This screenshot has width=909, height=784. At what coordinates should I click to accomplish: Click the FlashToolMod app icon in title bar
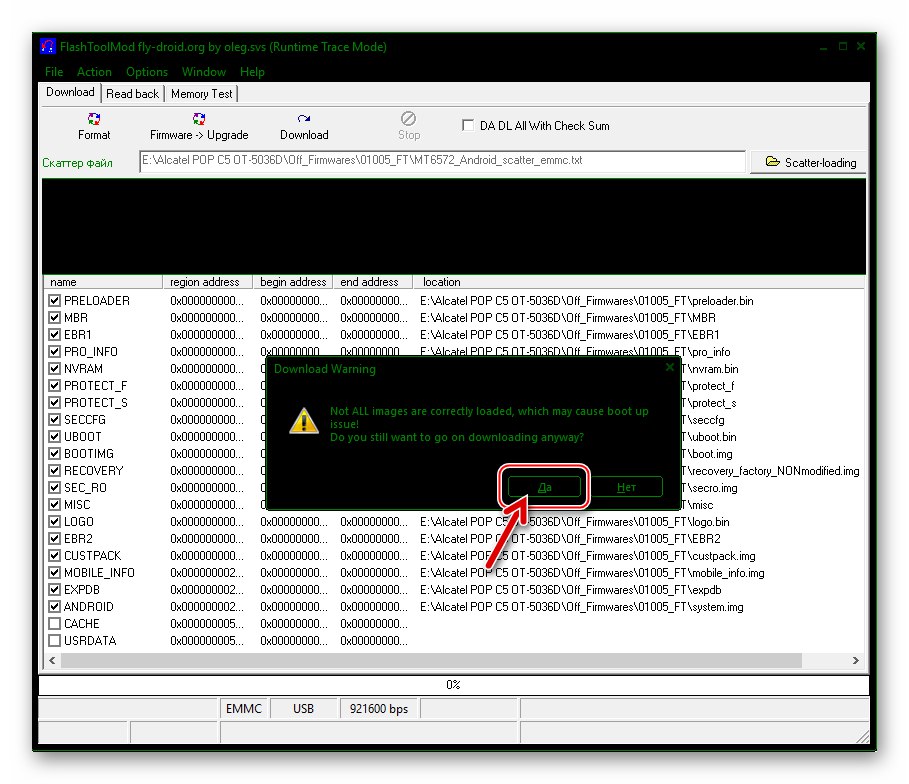(48, 46)
